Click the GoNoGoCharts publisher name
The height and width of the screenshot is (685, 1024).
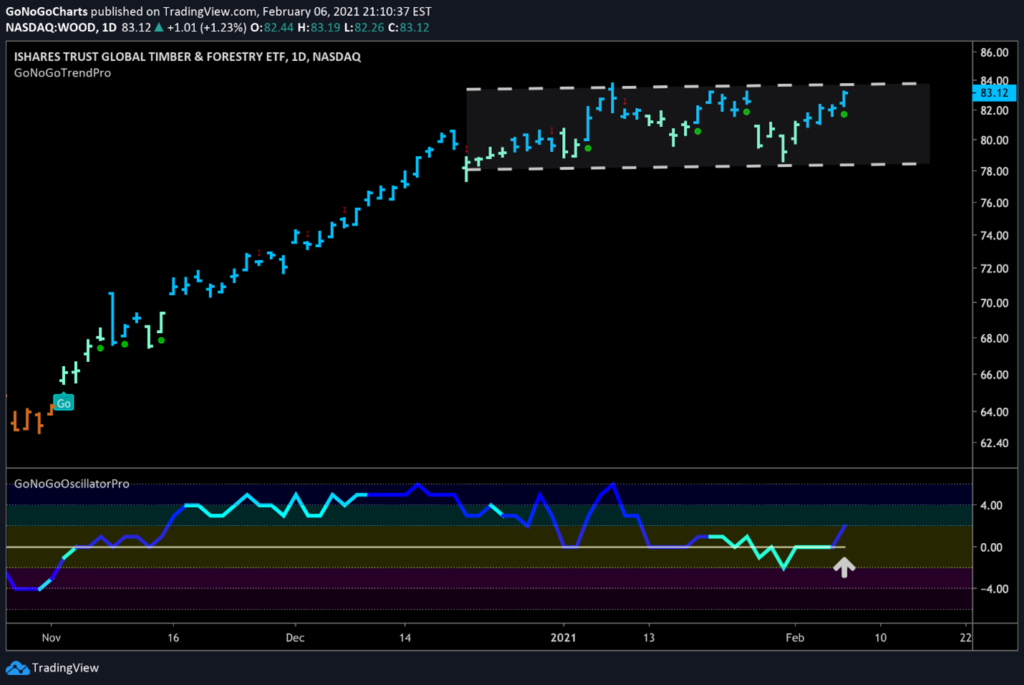46,11
